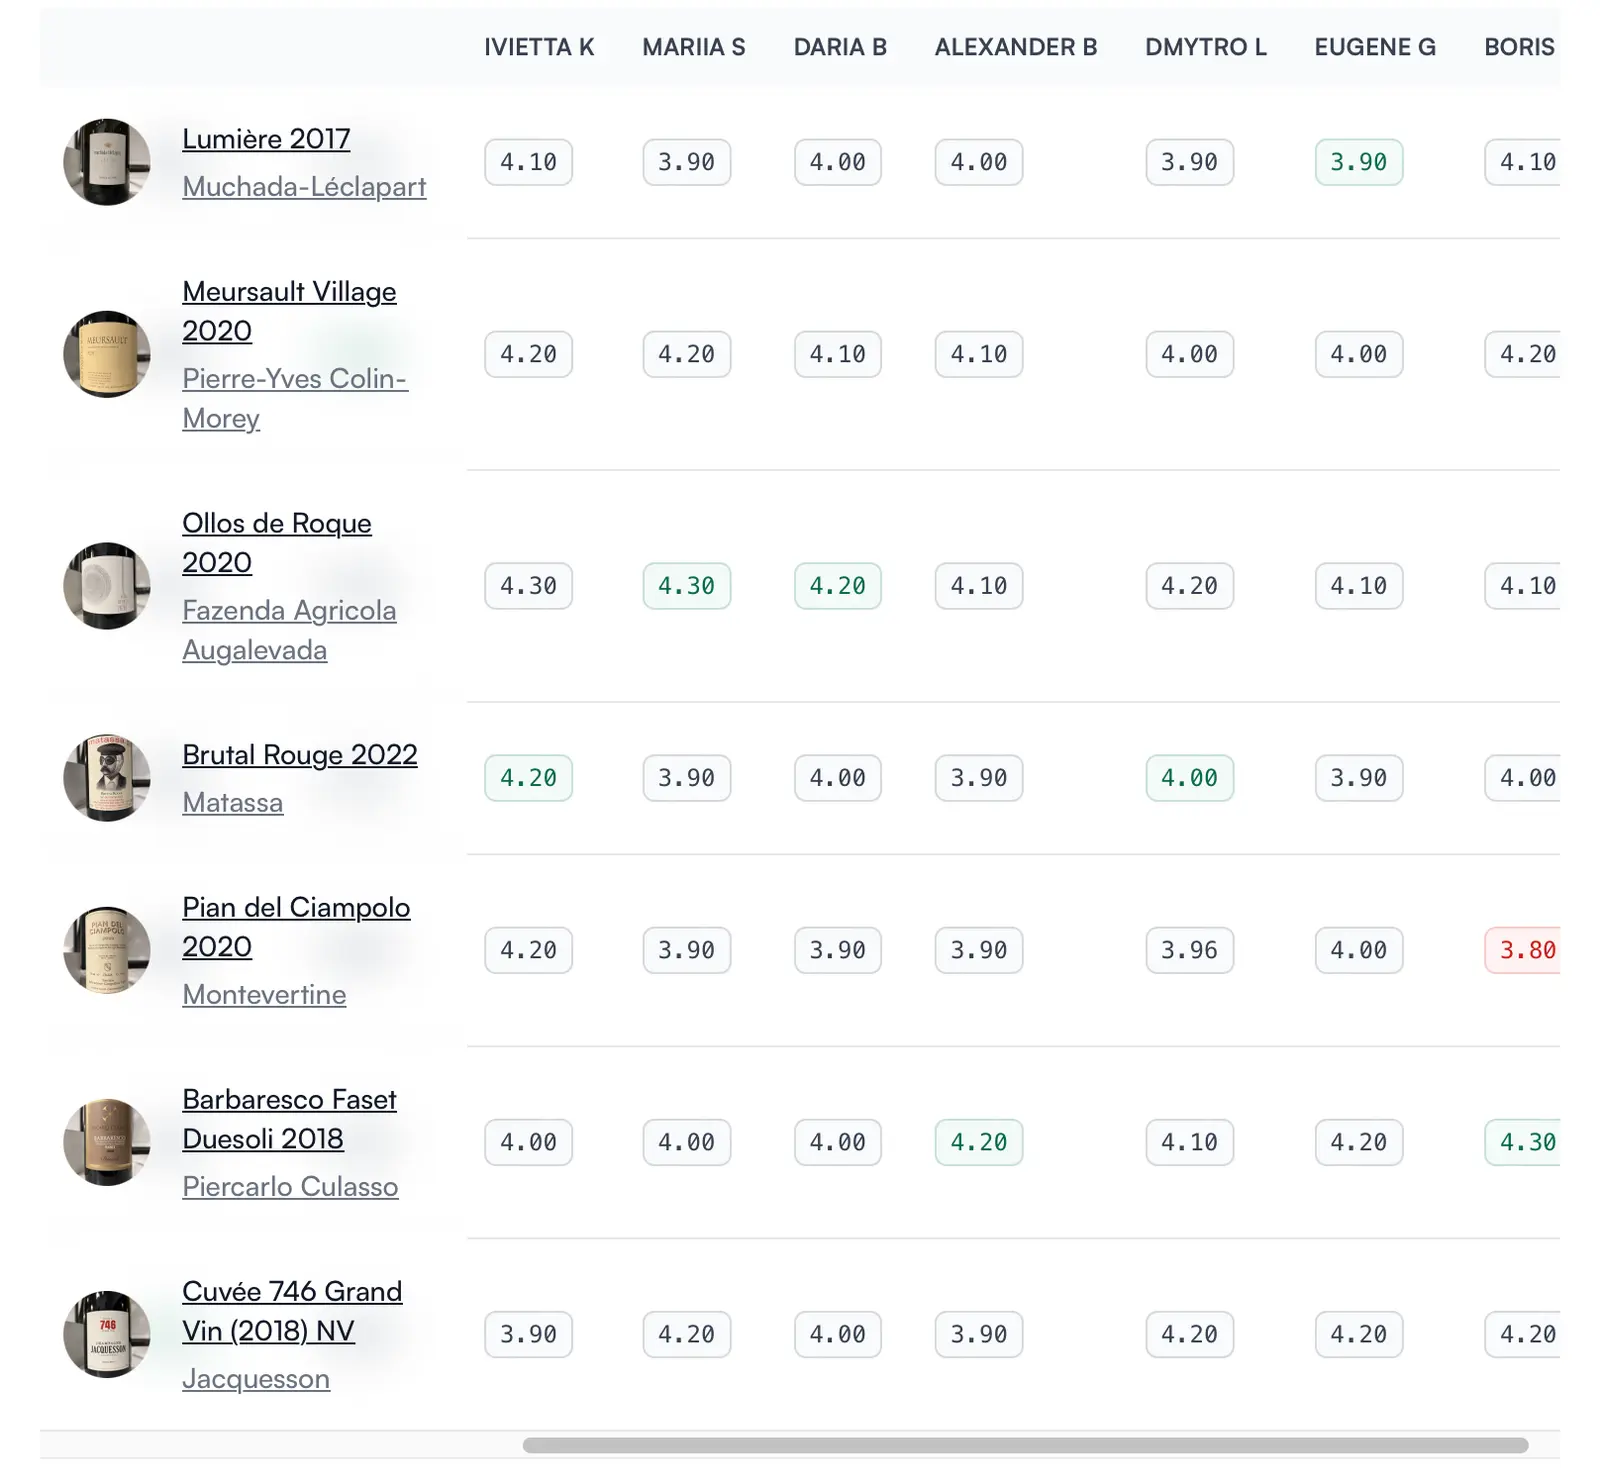The width and height of the screenshot is (1600, 1471).
Task: Open the Brutal Rouge 2022 bottle picture
Action: tap(107, 778)
